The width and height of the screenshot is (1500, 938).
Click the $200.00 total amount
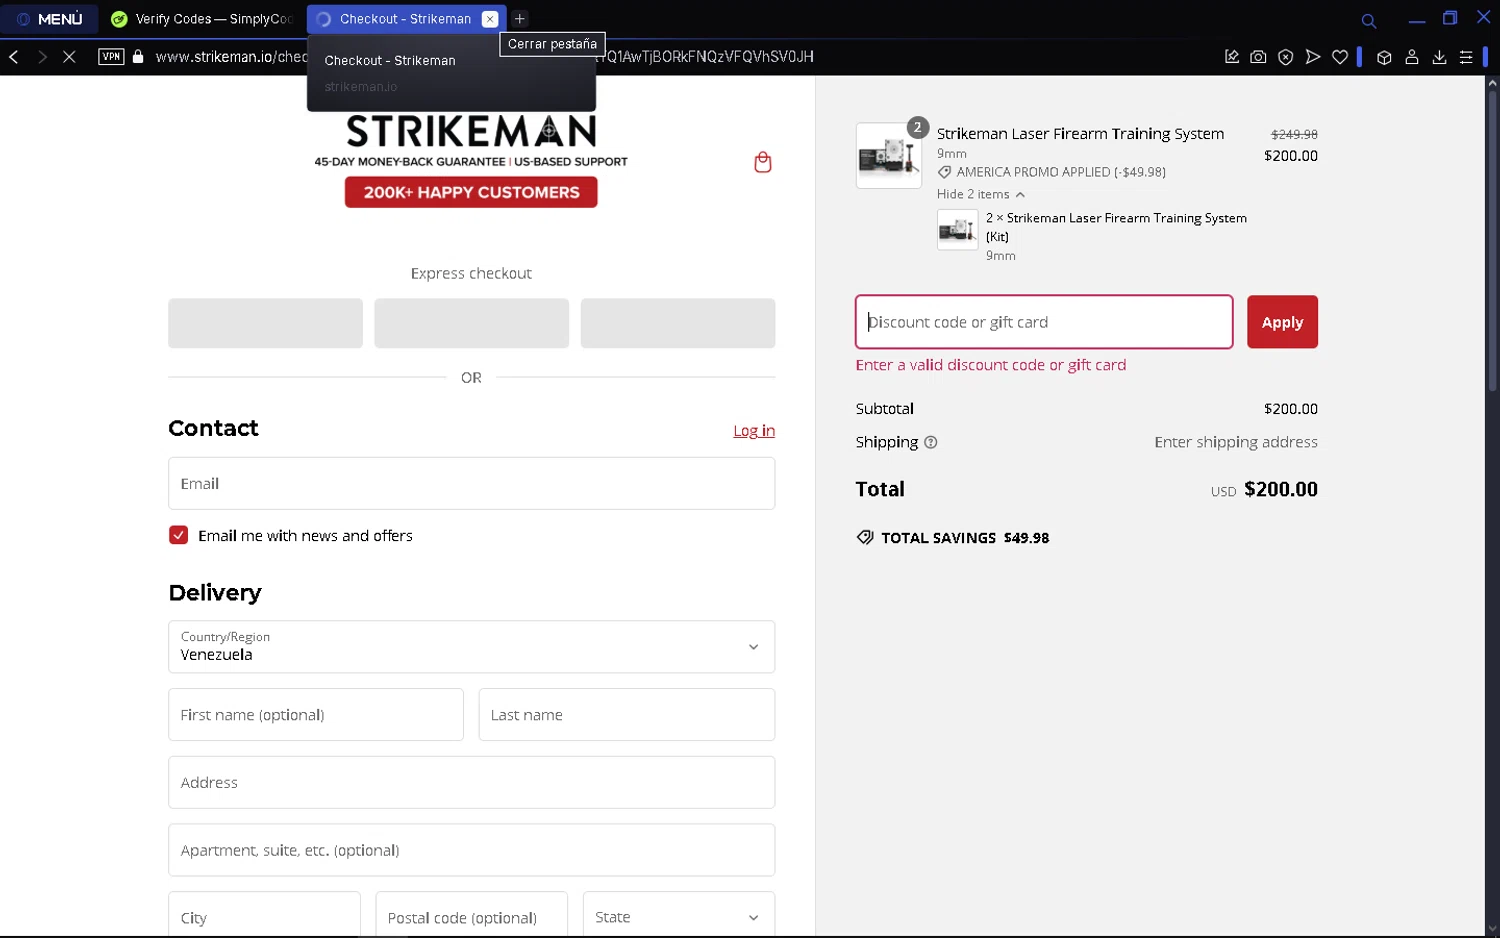click(x=1281, y=489)
